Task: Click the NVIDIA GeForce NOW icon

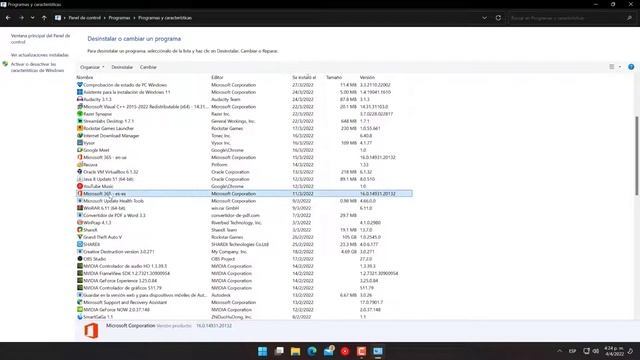Action: click(80, 309)
